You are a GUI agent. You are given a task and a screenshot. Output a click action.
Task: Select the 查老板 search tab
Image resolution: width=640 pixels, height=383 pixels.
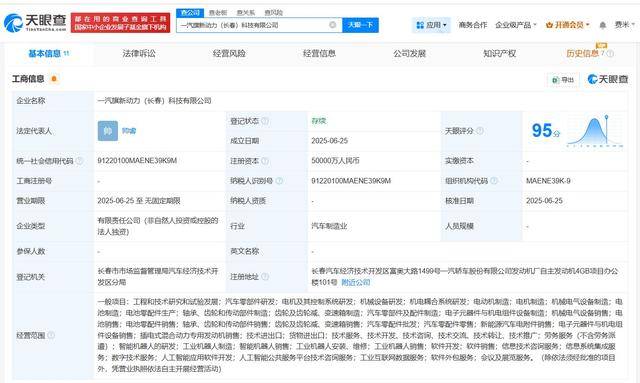click(218, 13)
